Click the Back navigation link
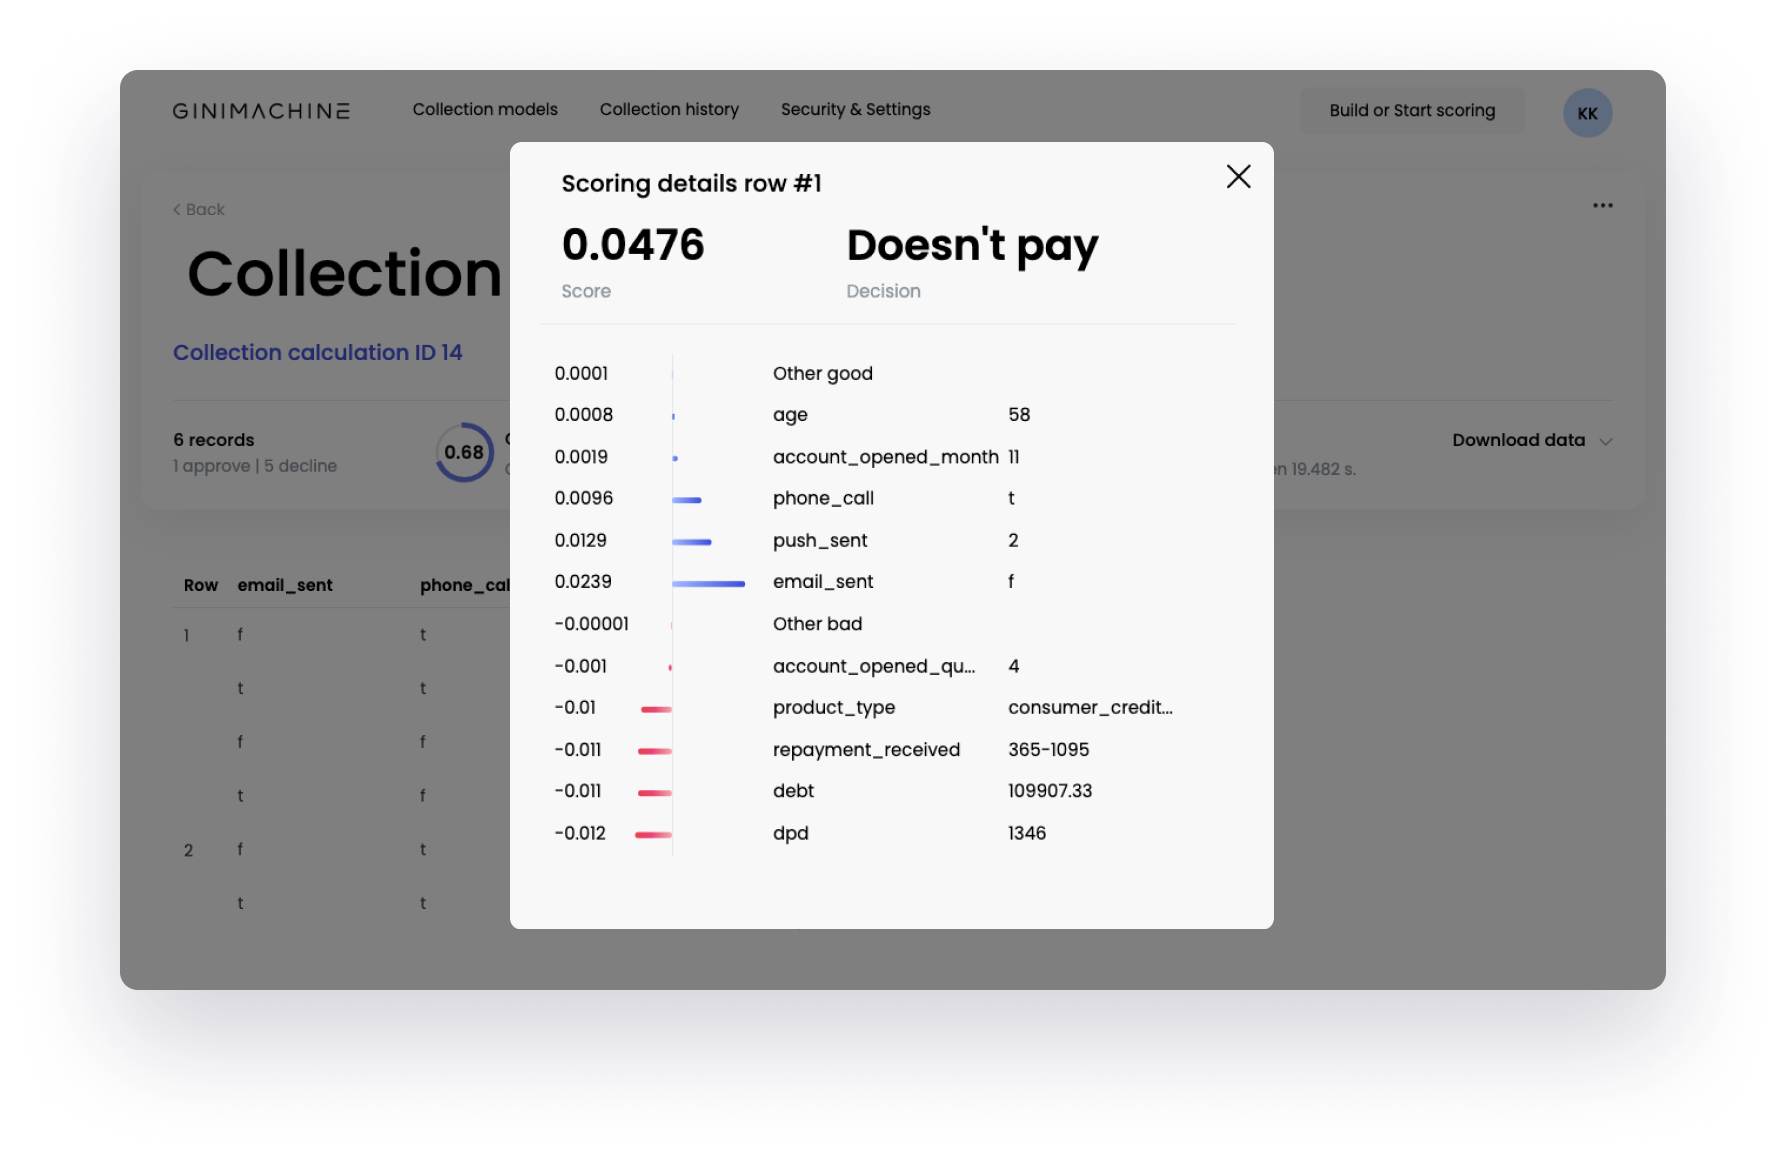Screen dimensions: 1786x1160 (x=197, y=209)
